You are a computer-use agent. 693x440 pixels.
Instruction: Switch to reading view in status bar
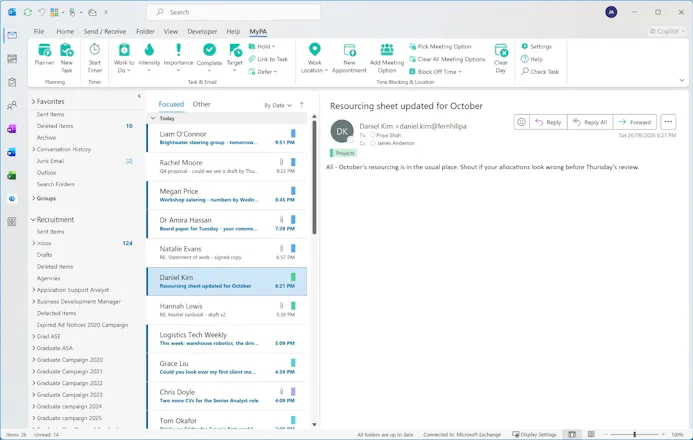click(591, 434)
